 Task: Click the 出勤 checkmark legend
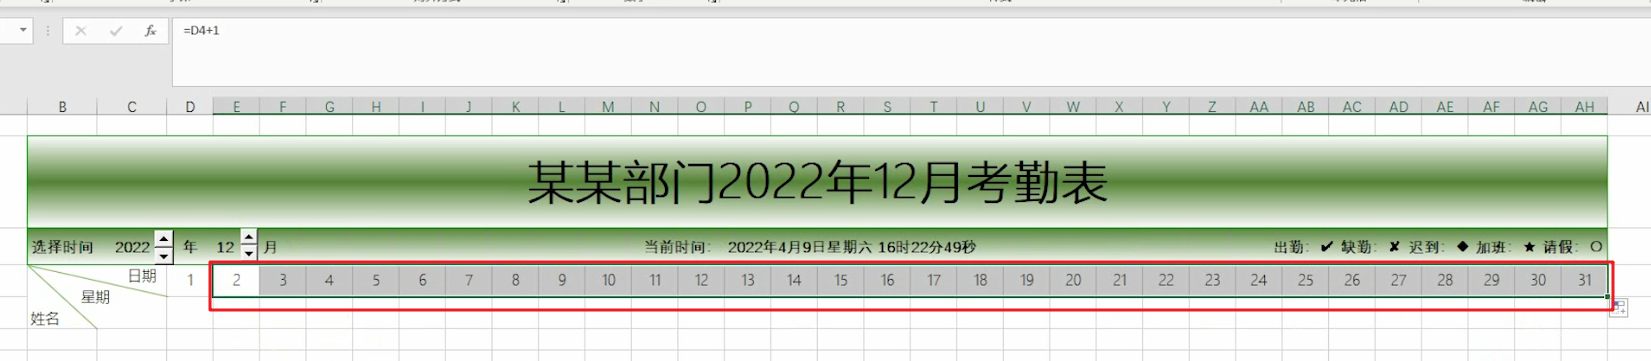click(x=1303, y=247)
